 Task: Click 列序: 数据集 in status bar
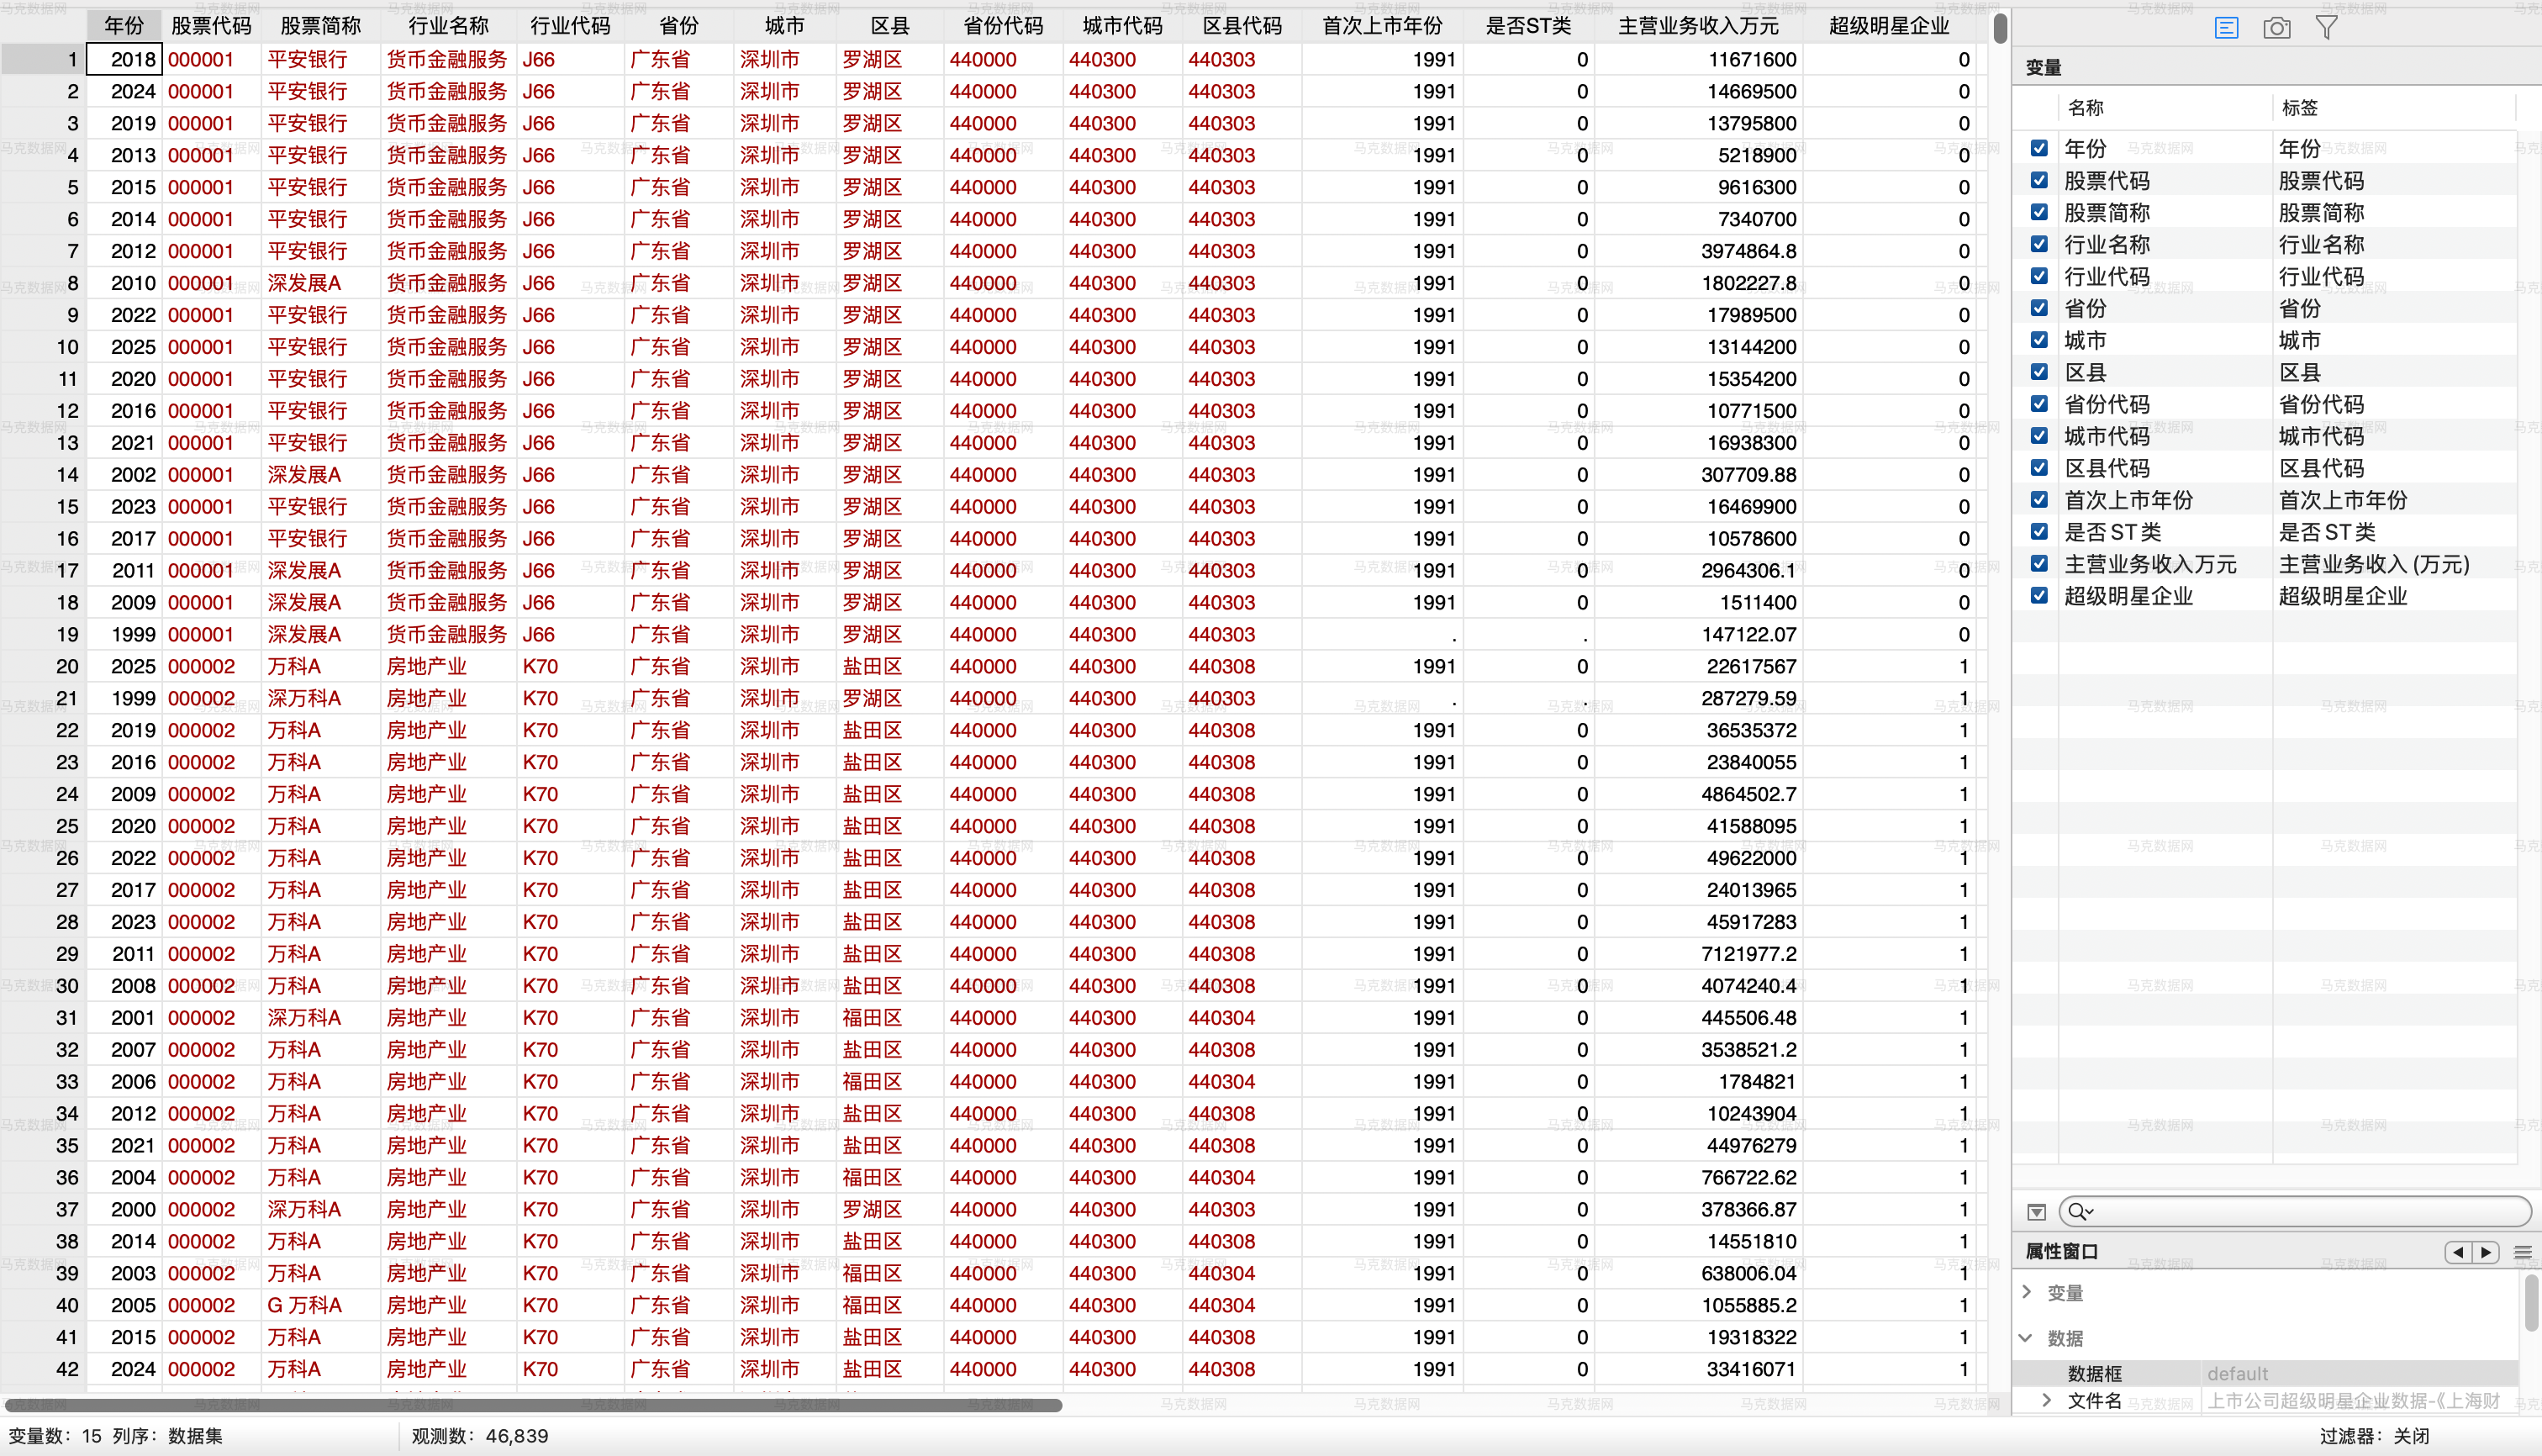coord(167,1436)
